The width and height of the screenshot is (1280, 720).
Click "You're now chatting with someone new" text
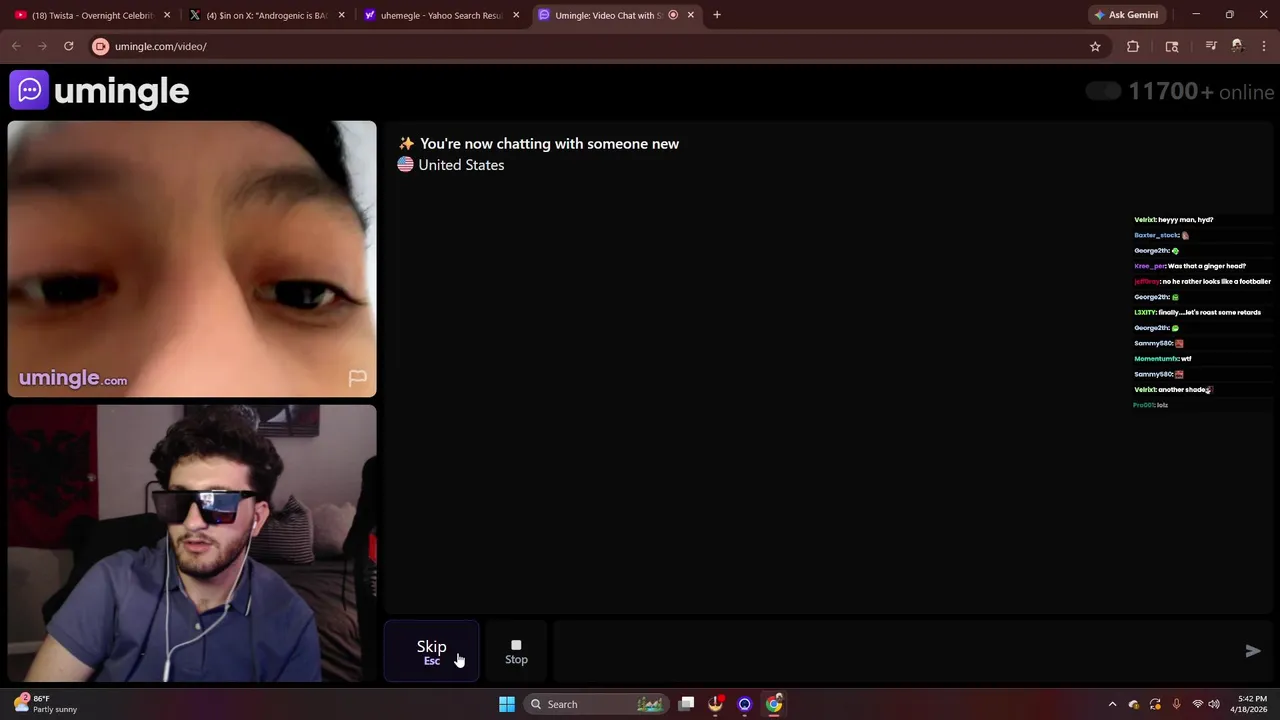(549, 144)
